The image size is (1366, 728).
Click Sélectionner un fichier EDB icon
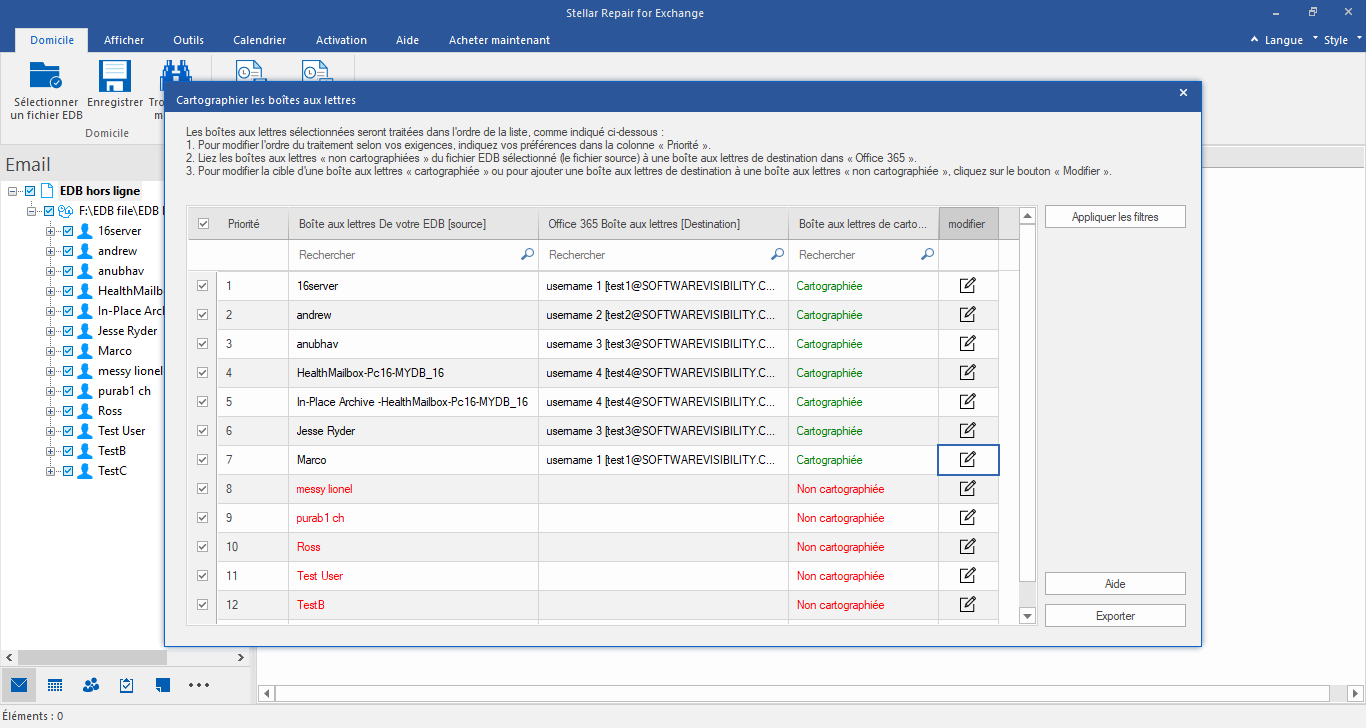pyautogui.click(x=46, y=76)
